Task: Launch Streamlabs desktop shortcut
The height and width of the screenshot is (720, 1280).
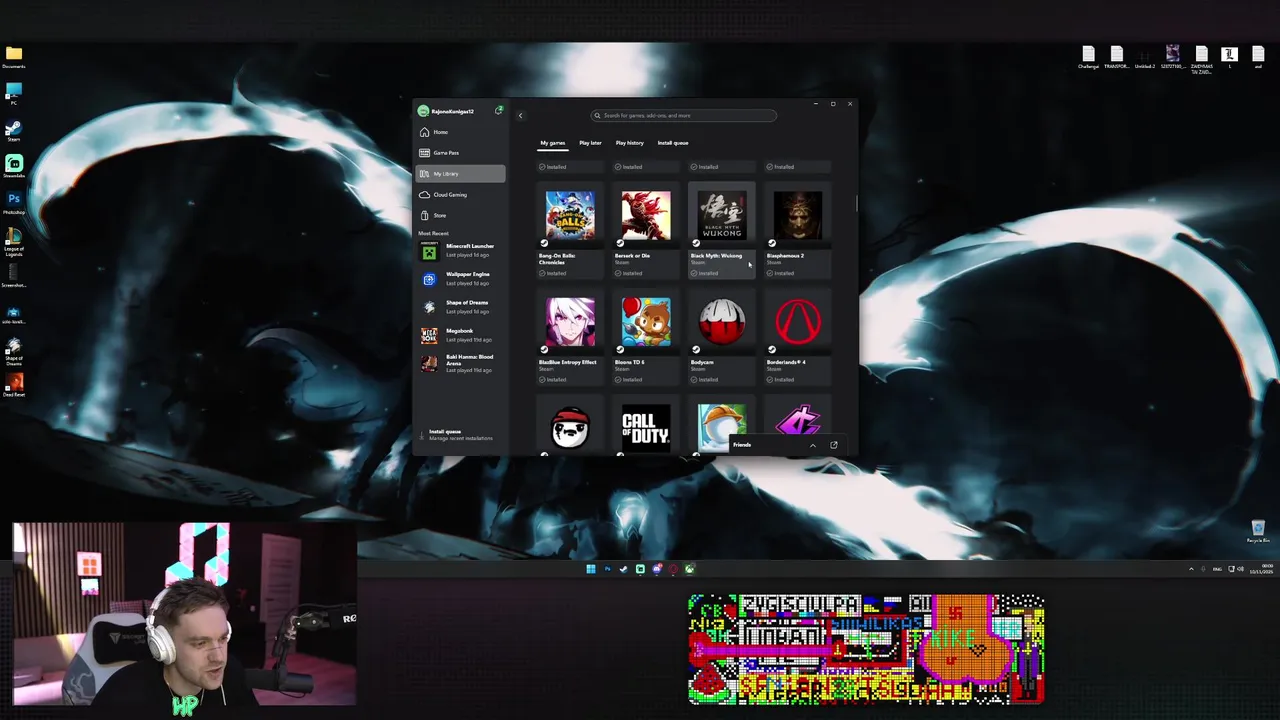Action: (14, 167)
